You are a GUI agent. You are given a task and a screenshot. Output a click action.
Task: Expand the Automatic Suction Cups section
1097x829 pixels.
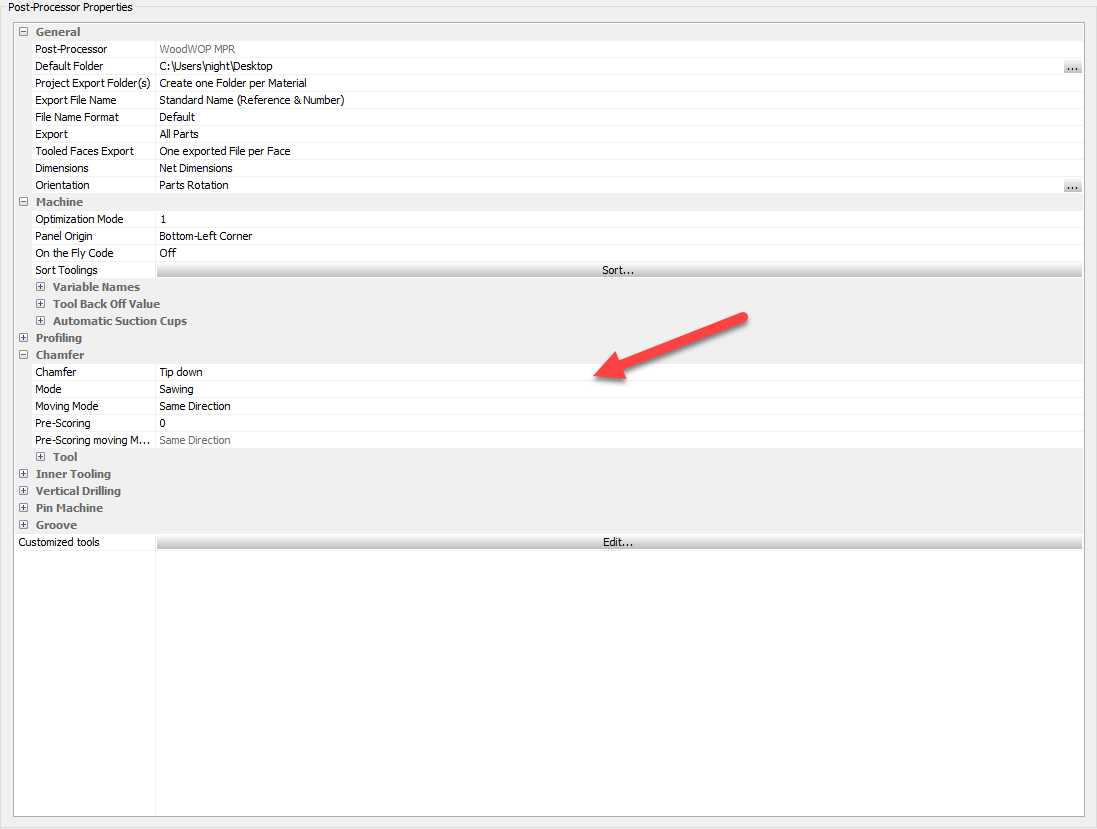click(38, 321)
